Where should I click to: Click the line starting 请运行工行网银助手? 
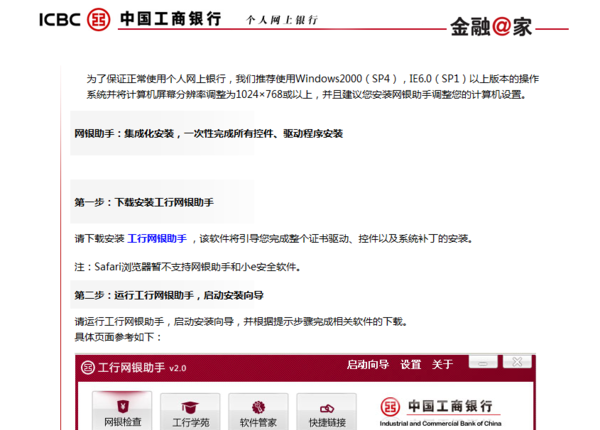[x=241, y=321]
